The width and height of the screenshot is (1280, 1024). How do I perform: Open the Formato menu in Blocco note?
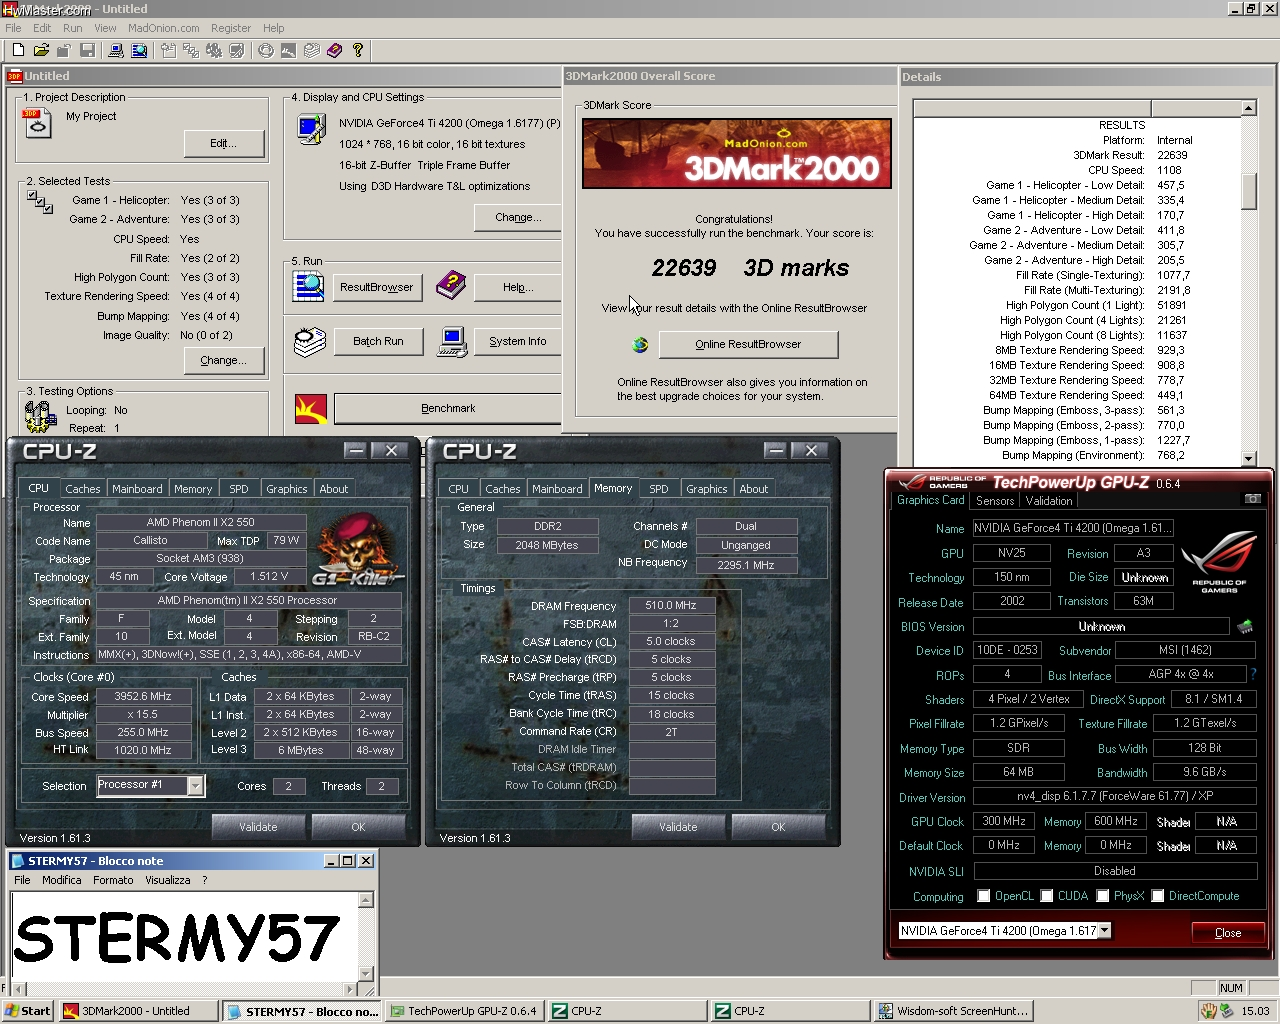point(113,880)
